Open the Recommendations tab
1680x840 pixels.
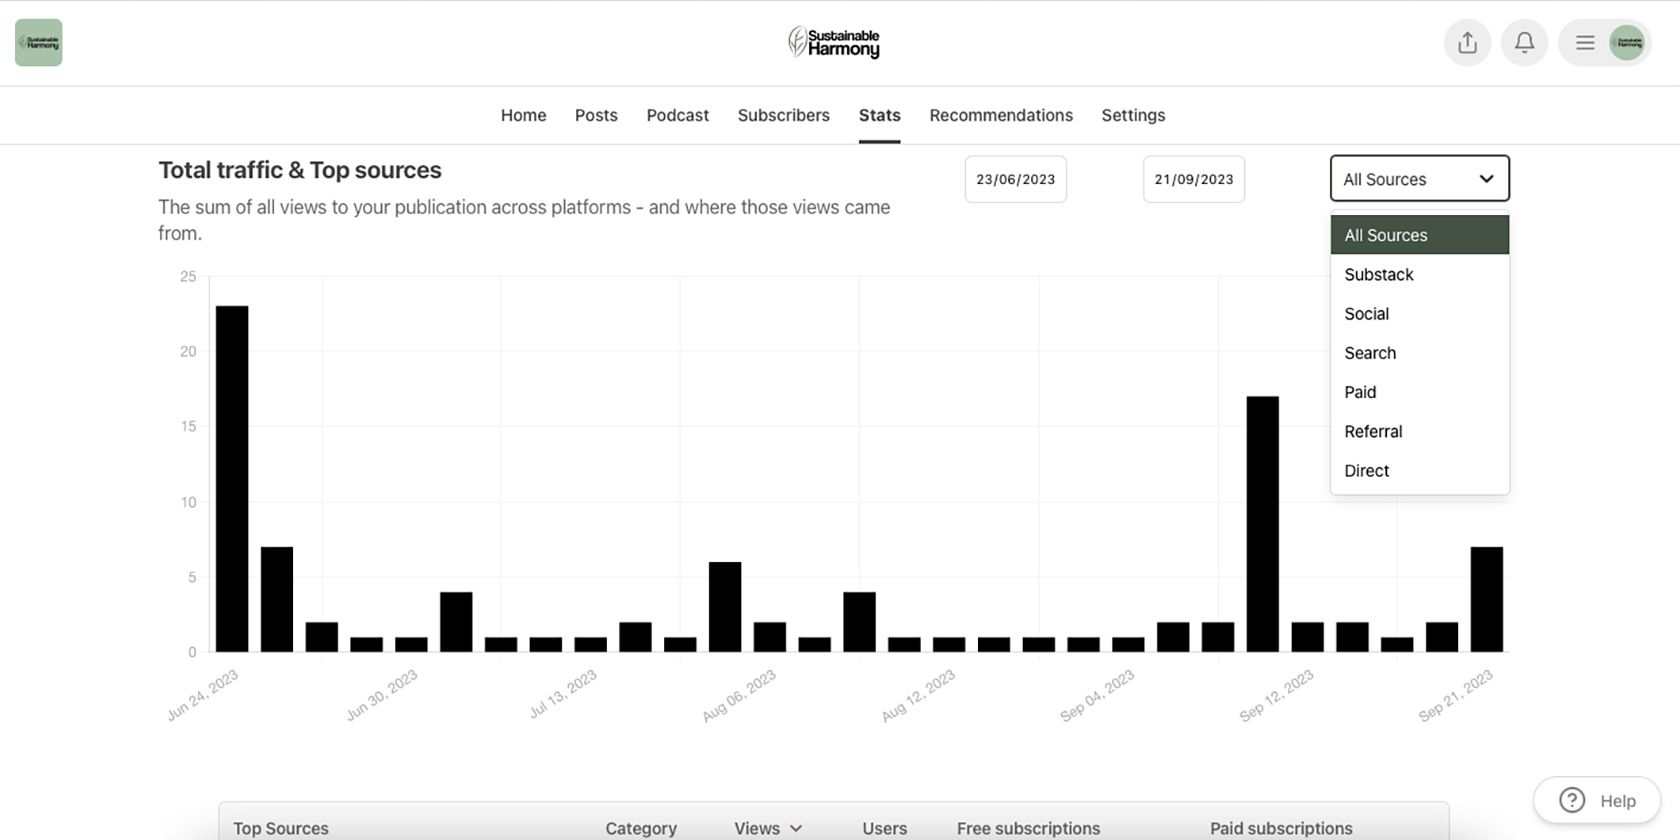point(1000,115)
